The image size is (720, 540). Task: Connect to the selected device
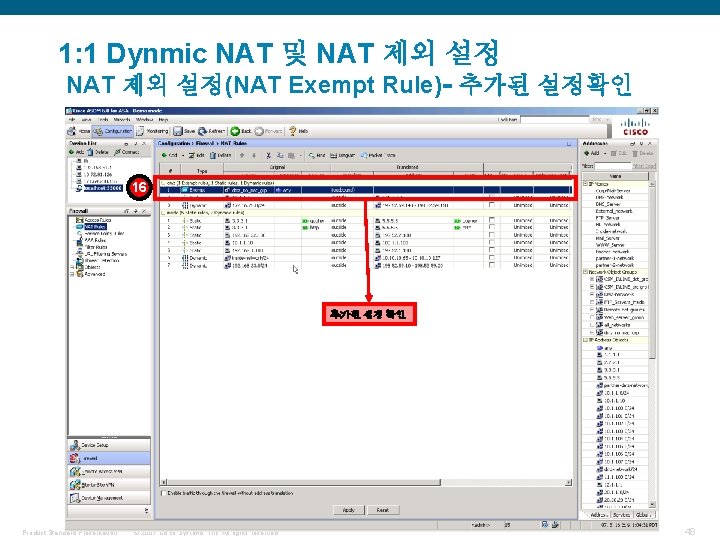pyautogui.click(x=127, y=152)
